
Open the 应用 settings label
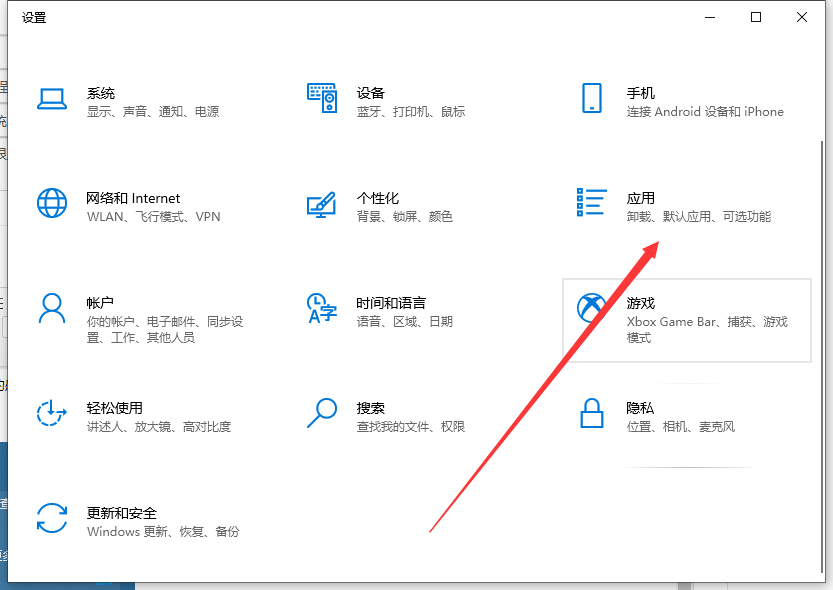tap(640, 199)
